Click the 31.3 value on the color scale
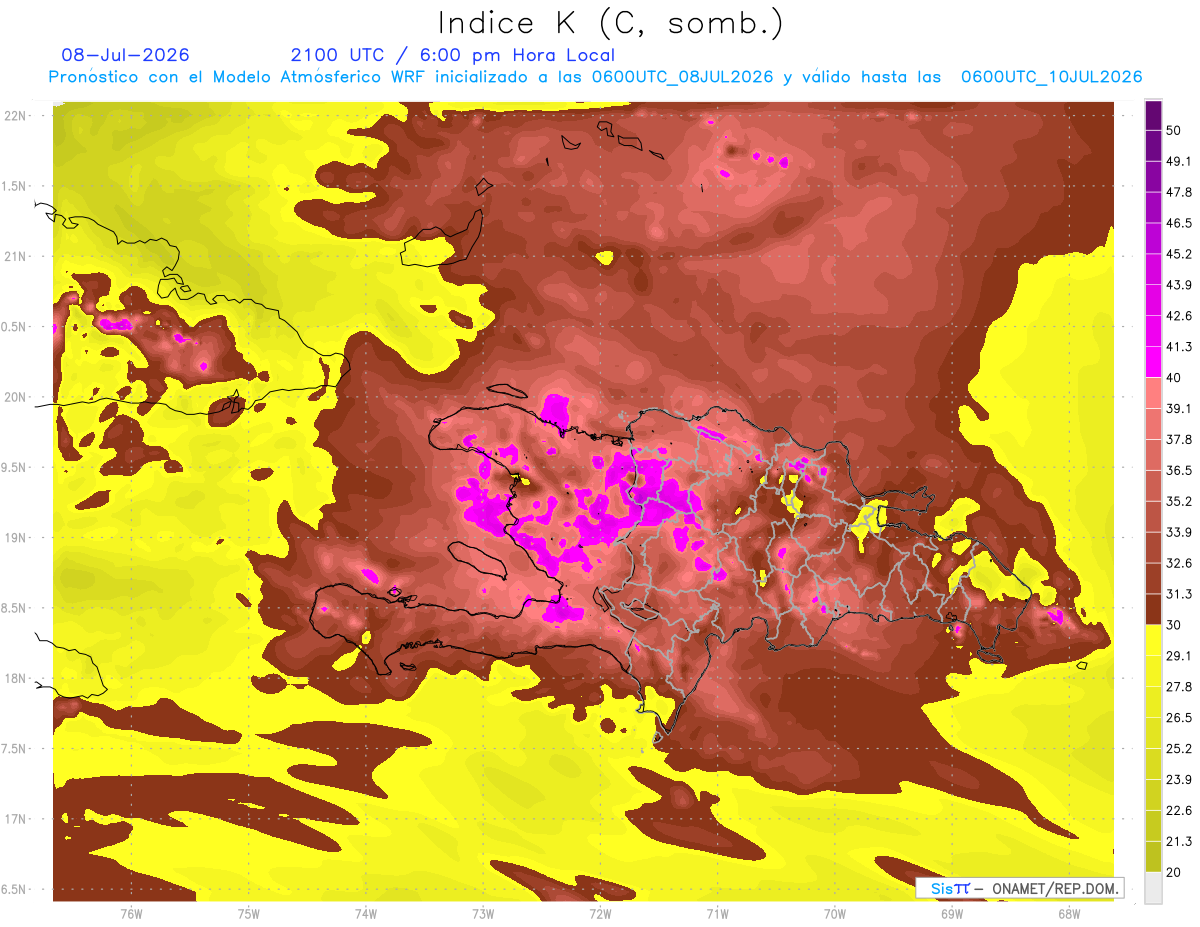Screen dimensions: 1200x927 click(1179, 594)
